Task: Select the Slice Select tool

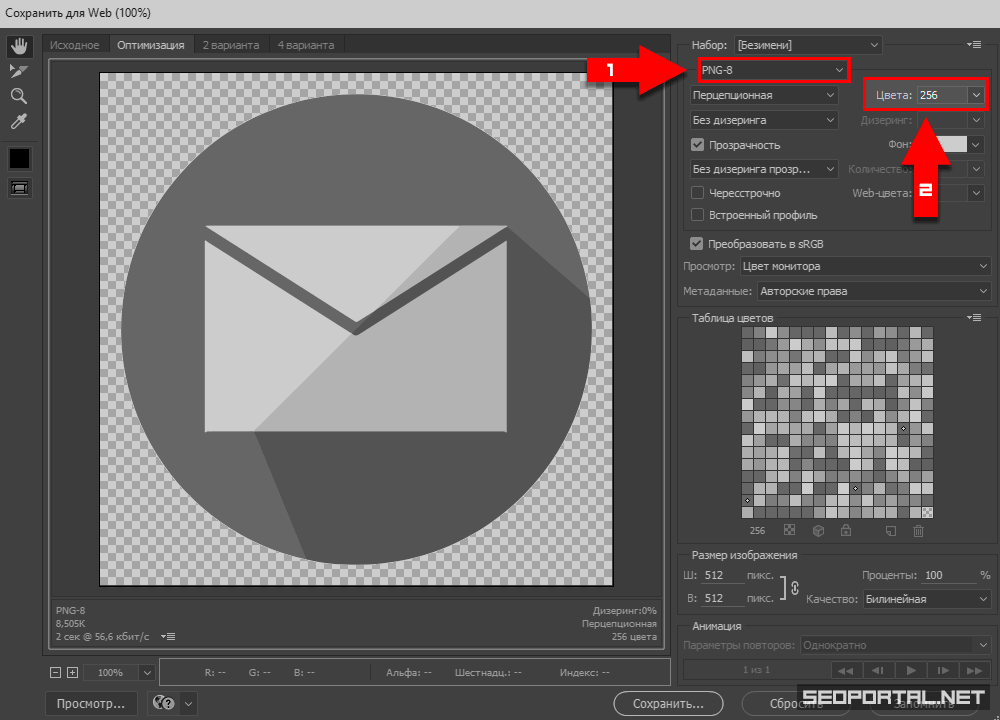Action: click(19, 71)
